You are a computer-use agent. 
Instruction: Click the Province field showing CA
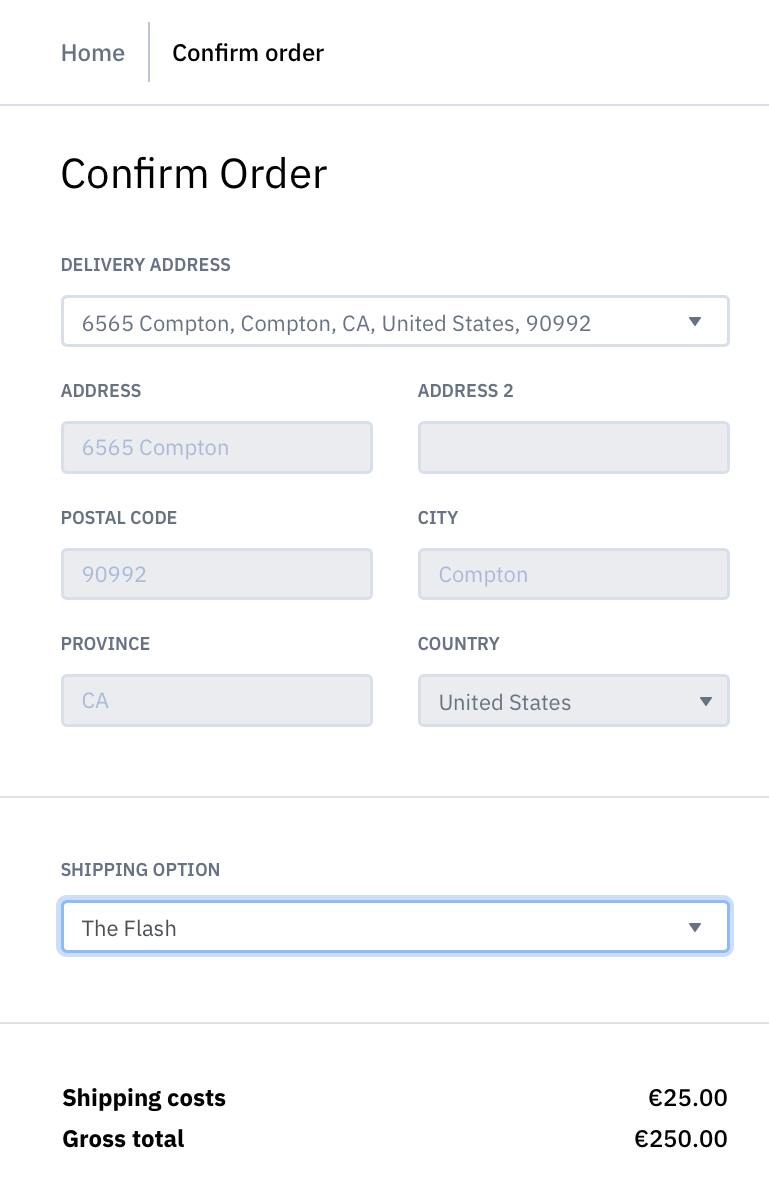pyautogui.click(x=216, y=701)
